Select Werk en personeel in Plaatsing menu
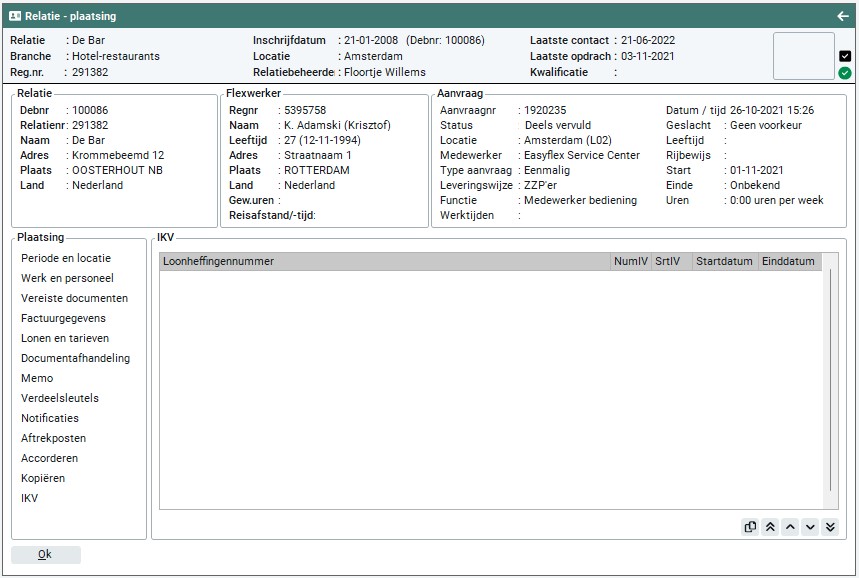This screenshot has width=859, height=578. tap(67, 278)
